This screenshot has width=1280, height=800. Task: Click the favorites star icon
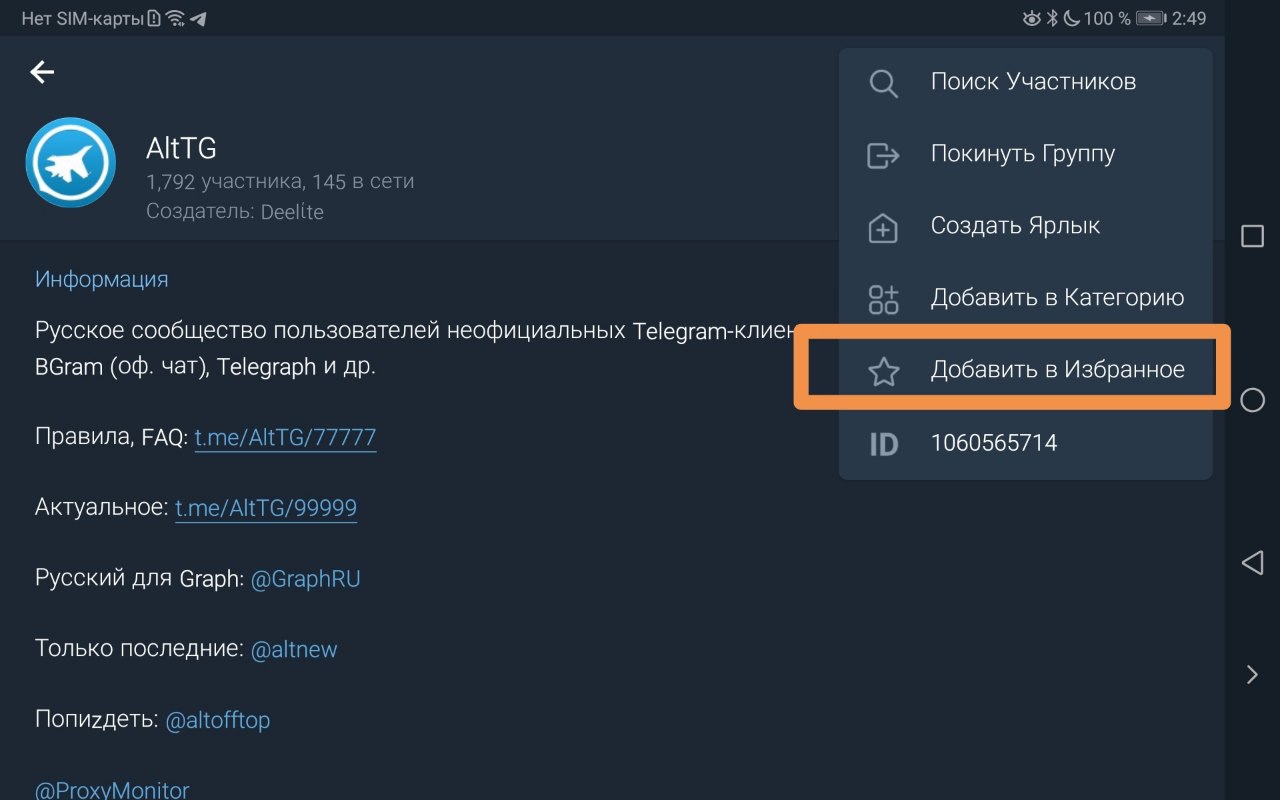click(x=883, y=371)
